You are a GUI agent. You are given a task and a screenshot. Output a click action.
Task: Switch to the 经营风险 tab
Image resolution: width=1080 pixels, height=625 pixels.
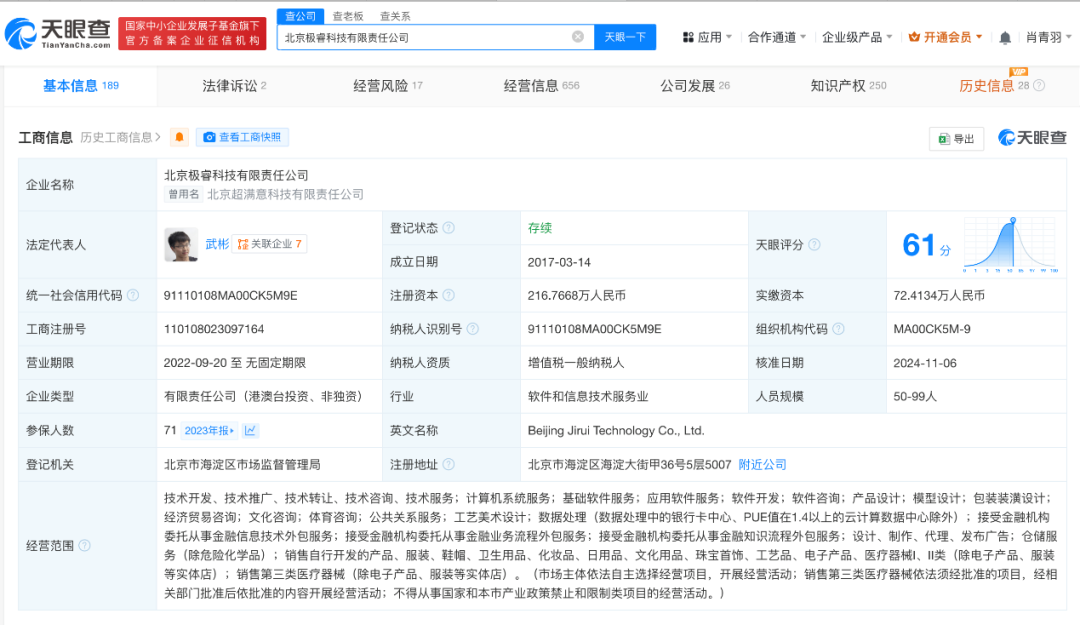pos(388,85)
